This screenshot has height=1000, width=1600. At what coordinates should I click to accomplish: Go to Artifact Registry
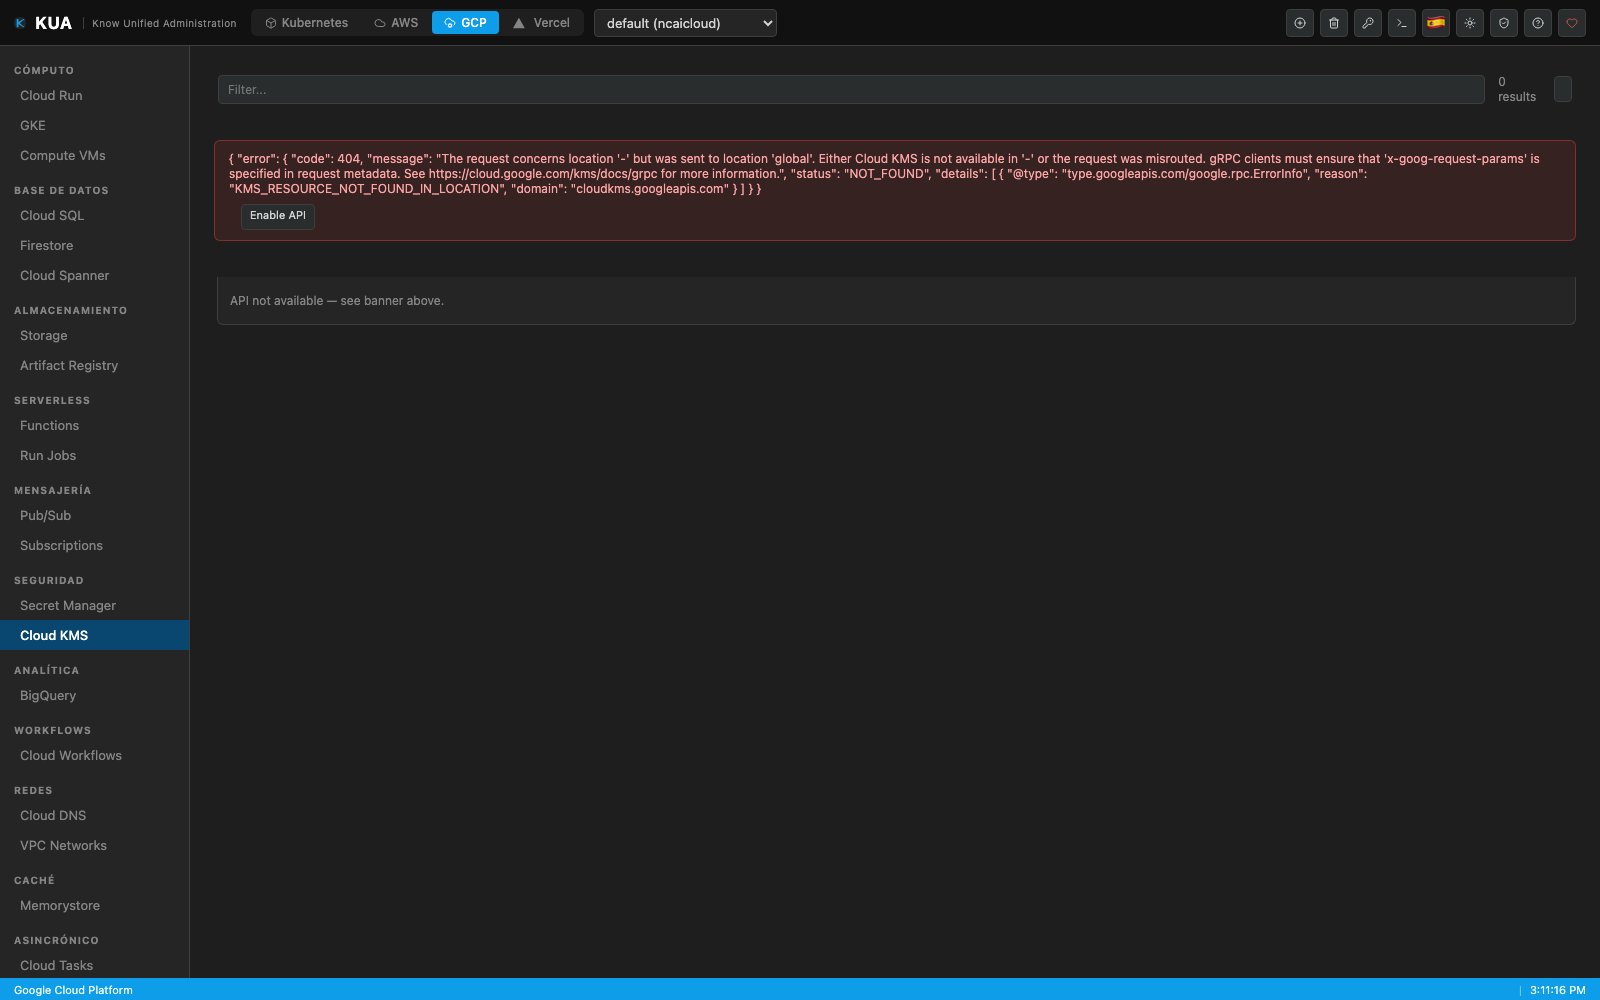pyautogui.click(x=95, y=366)
